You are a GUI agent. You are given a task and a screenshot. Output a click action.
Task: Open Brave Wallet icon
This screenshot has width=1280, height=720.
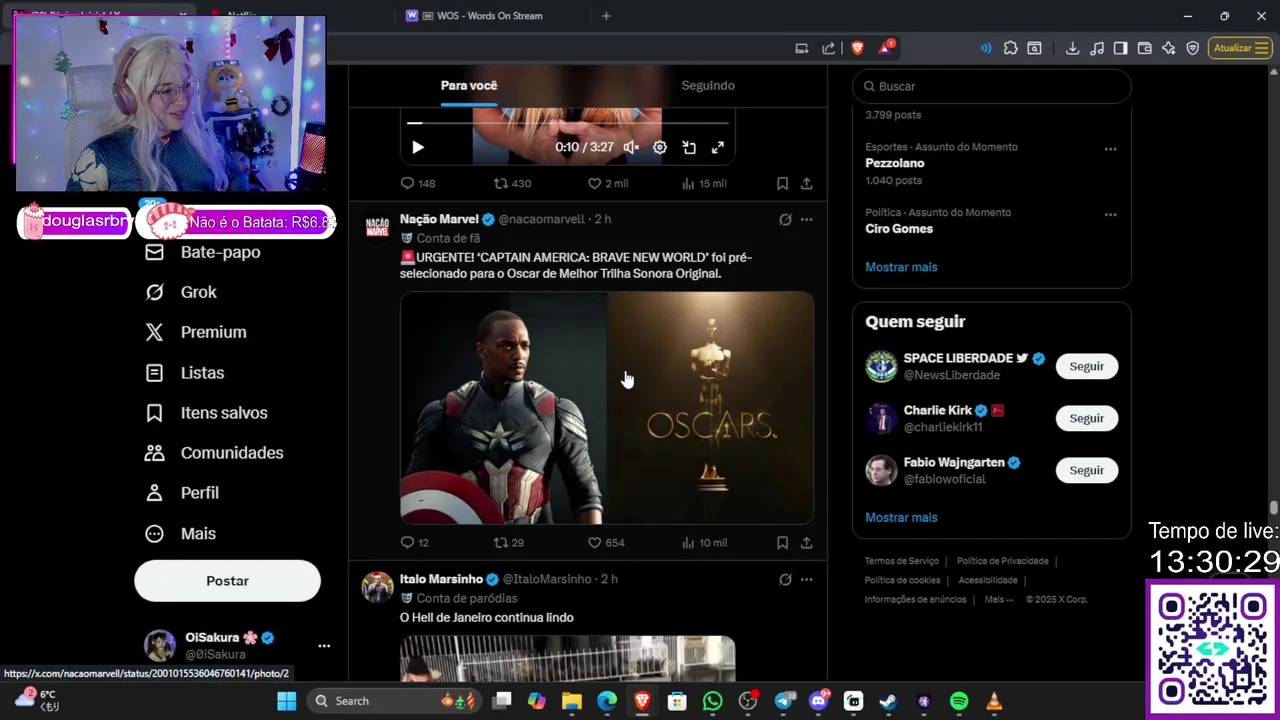coord(1145,48)
